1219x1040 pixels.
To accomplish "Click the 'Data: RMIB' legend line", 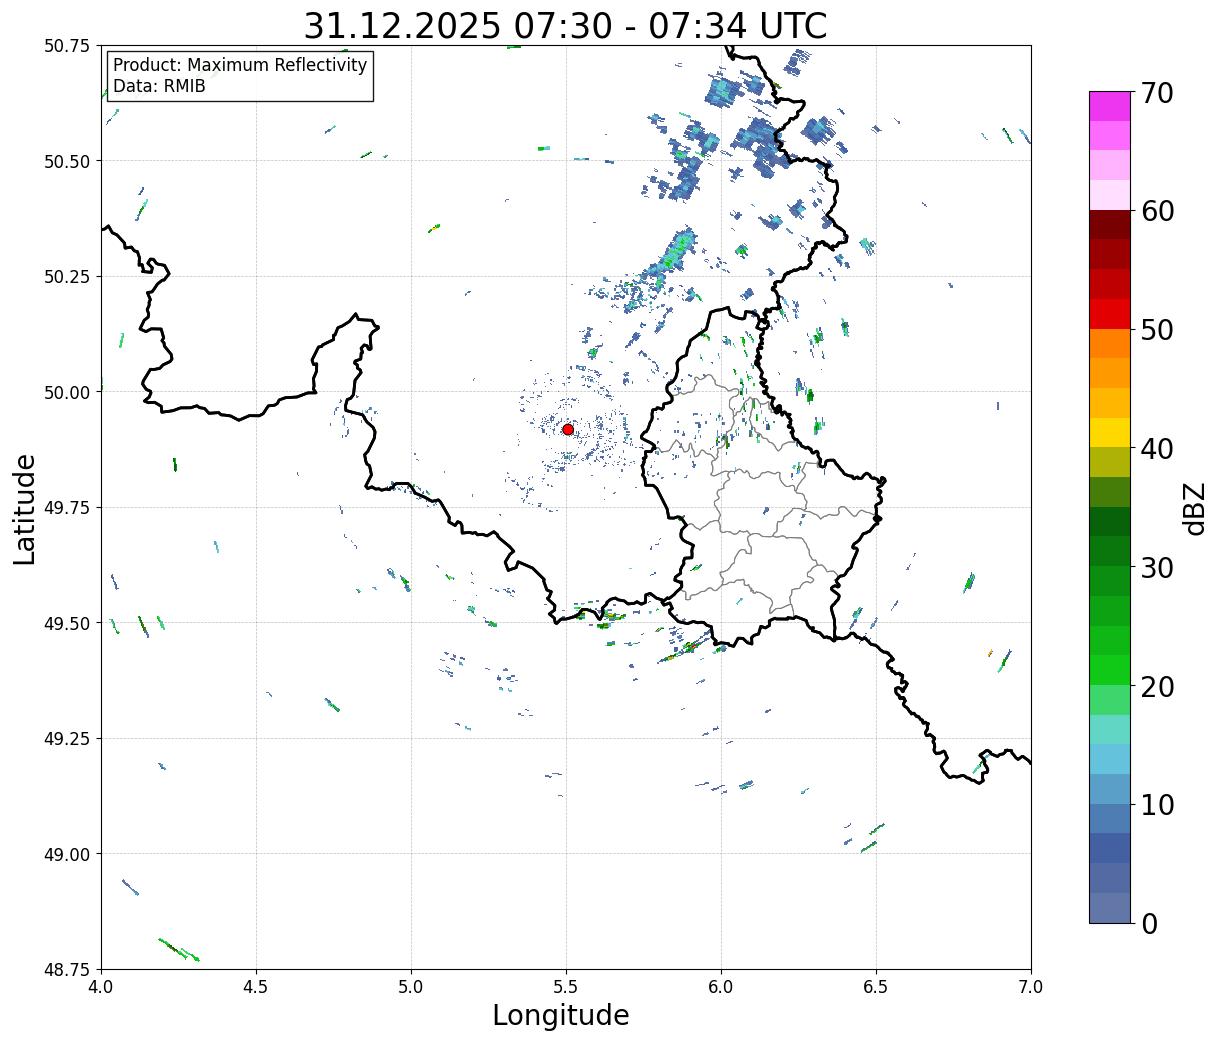I will click(x=159, y=86).
